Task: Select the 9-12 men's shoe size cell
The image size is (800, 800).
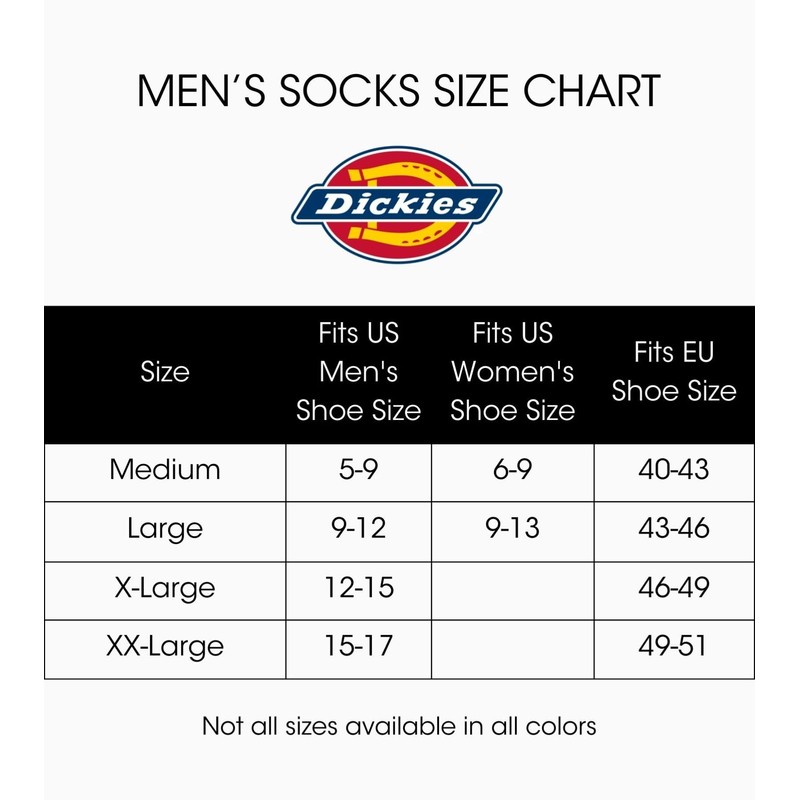Action: (x=358, y=528)
